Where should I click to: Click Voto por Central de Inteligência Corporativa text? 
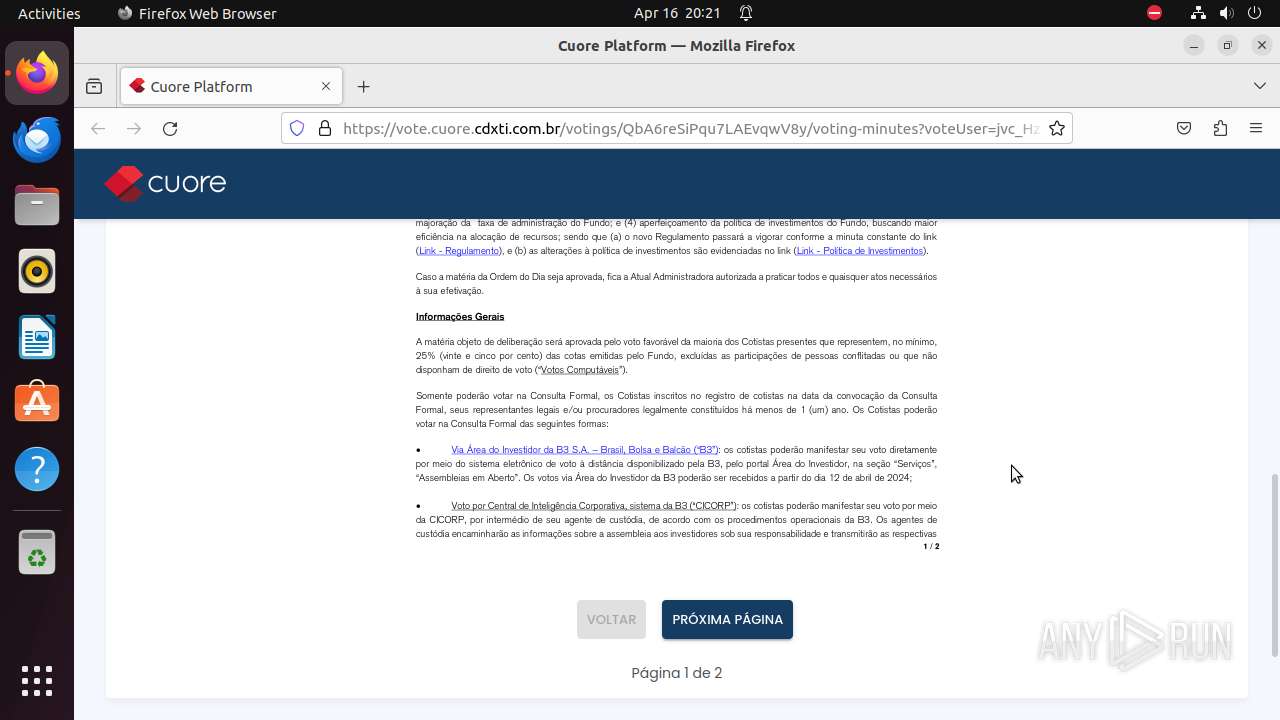[x=594, y=506]
